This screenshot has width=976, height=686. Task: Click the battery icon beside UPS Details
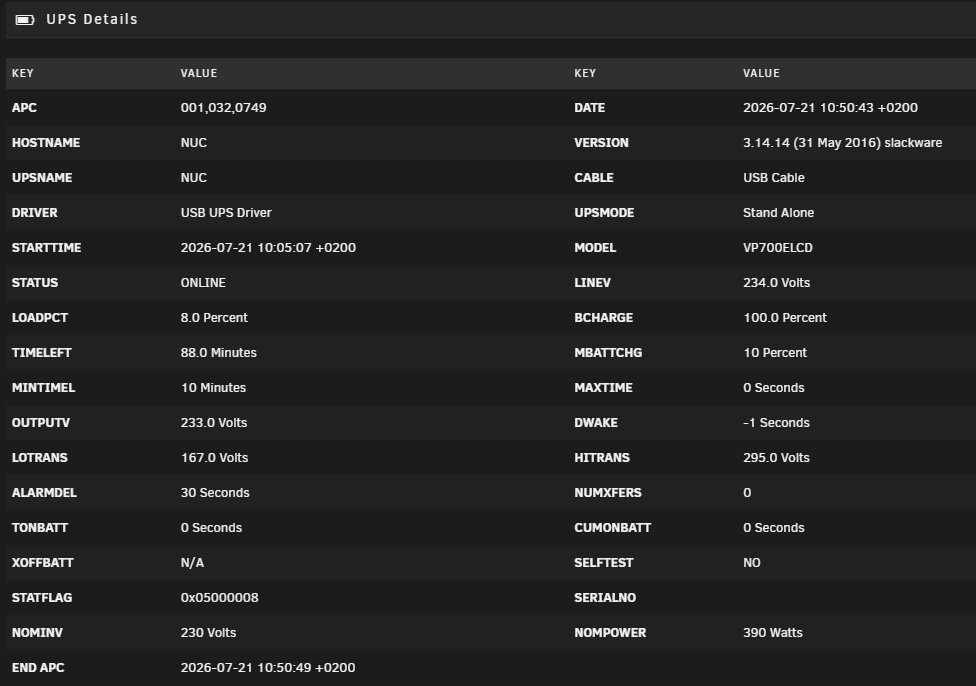coord(25,20)
